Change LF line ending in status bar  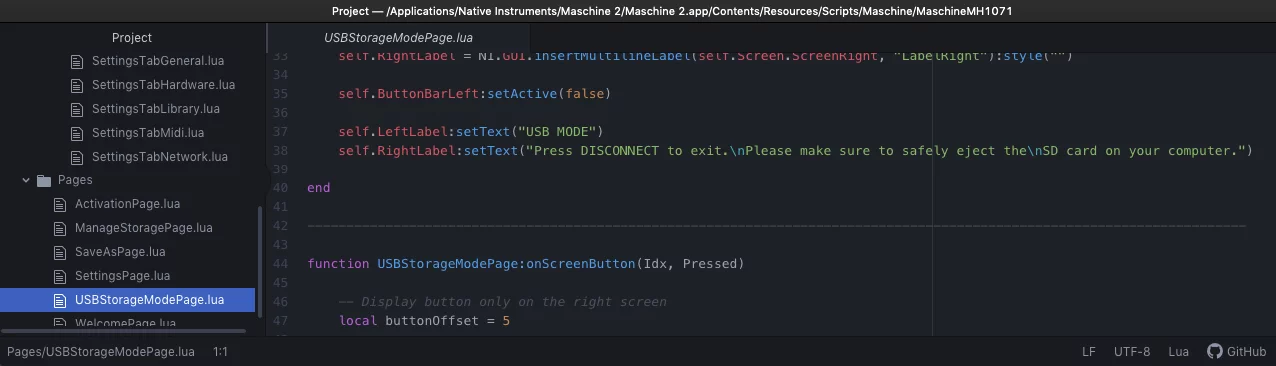(x=1089, y=352)
